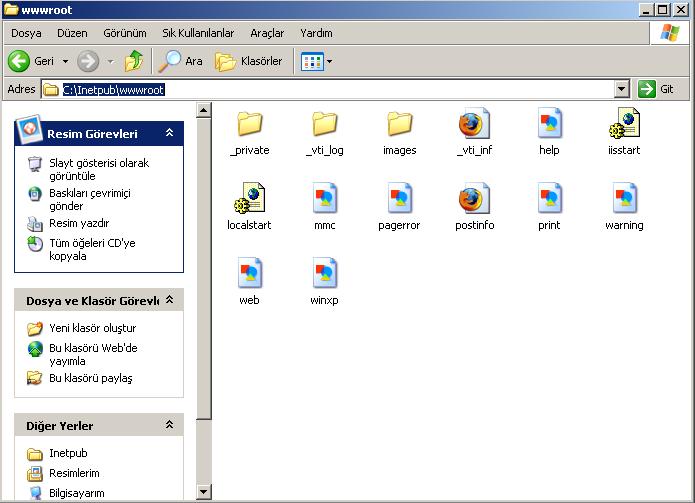695x503 pixels.
Task: Open the Yardım menu
Action: (x=316, y=33)
